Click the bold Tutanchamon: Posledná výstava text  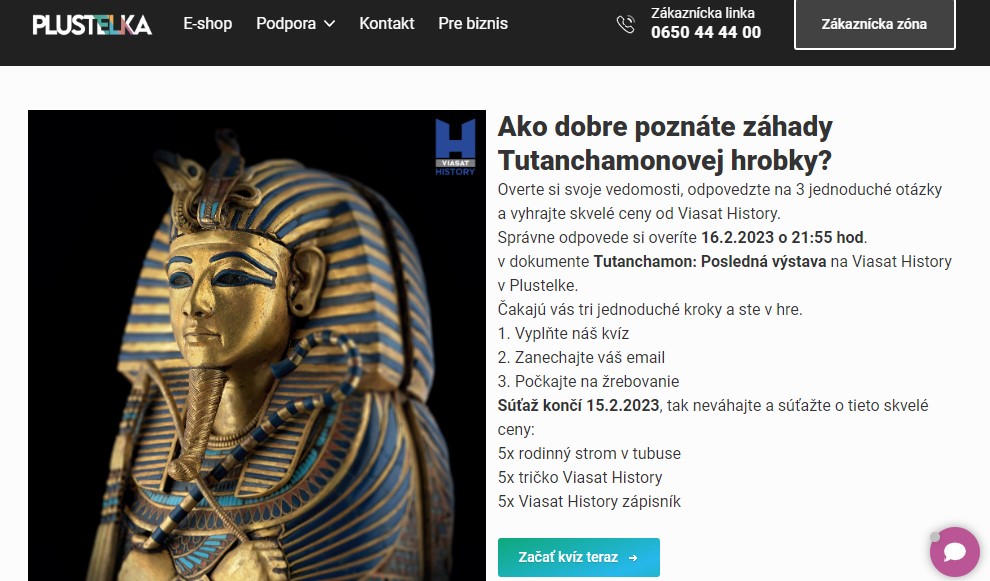click(x=710, y=261)
